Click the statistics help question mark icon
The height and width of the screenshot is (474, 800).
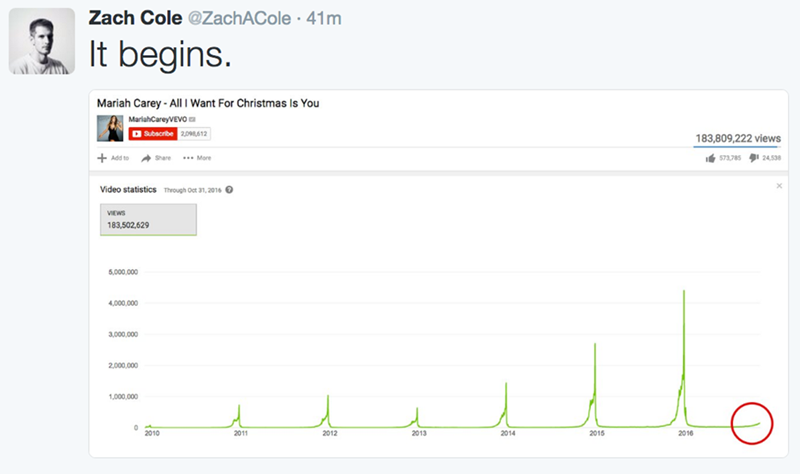(x=230, y=189)
